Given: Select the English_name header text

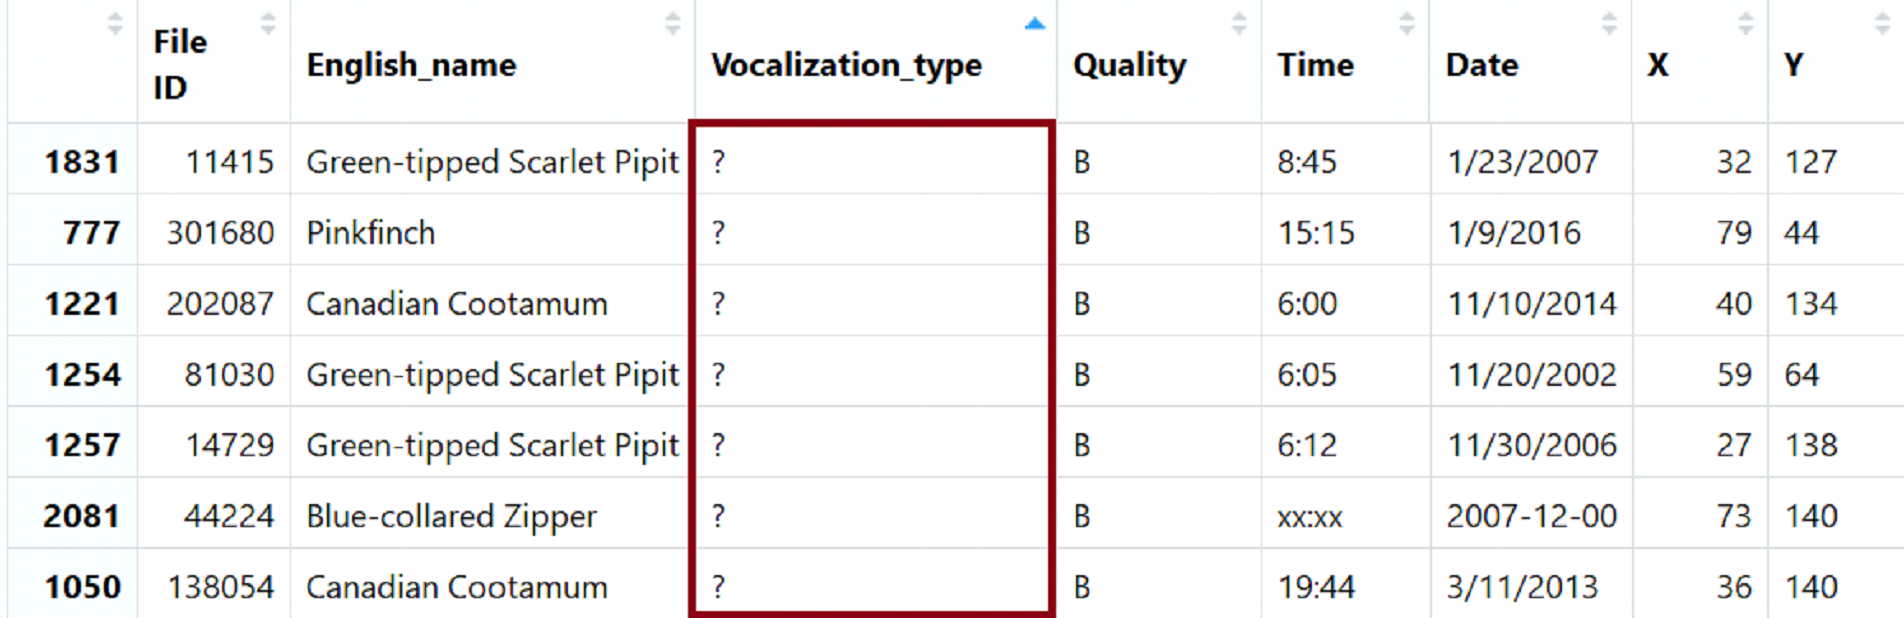Looking at the screenshot, I should (x=411, y=65).
